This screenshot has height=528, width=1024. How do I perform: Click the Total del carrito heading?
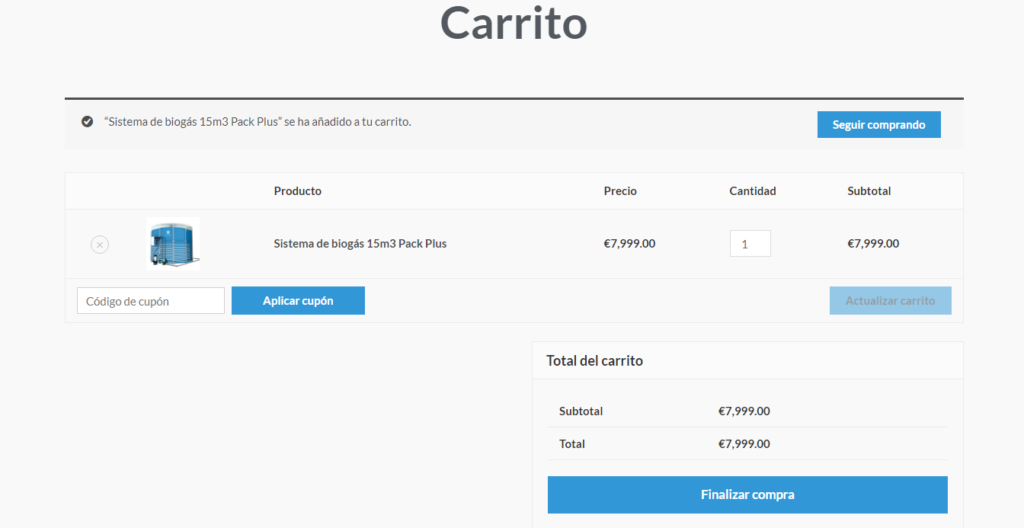(594, 361)
